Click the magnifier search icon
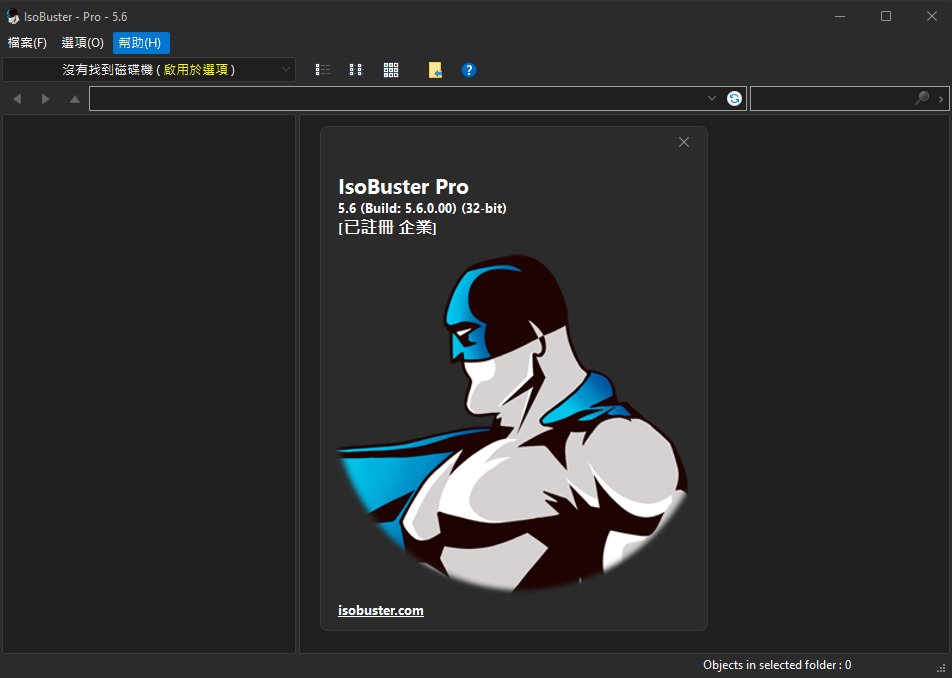Image resolution: width=952 pixels, height=678 pixels. click(x=922, y=98)
